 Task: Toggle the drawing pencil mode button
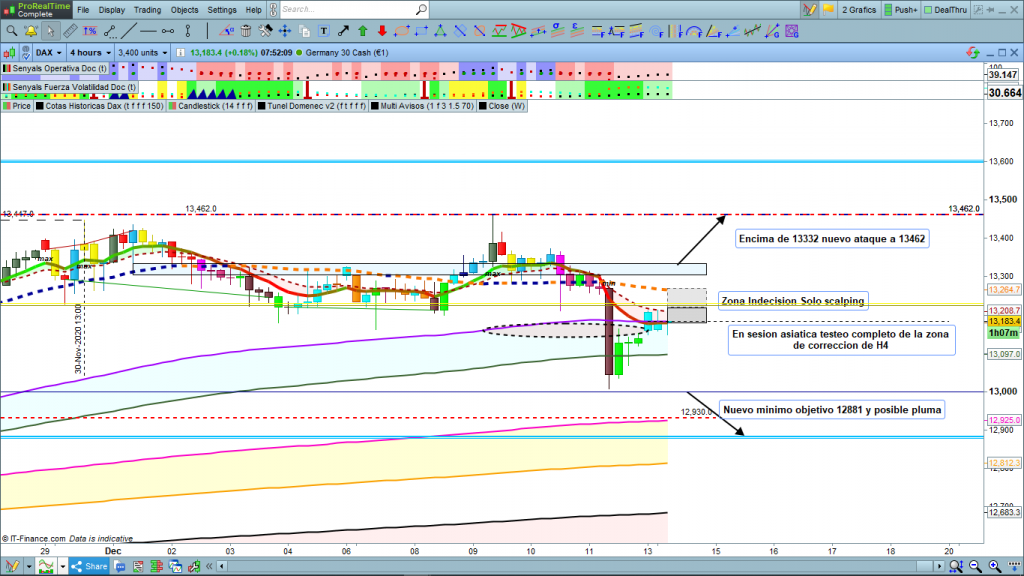(x=810, y=10)
